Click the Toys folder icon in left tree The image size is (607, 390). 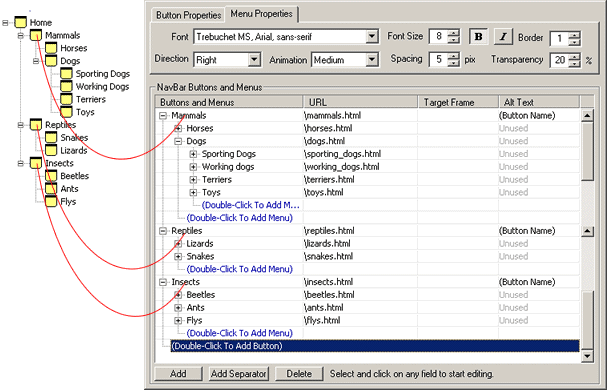[x=66, y=112]
